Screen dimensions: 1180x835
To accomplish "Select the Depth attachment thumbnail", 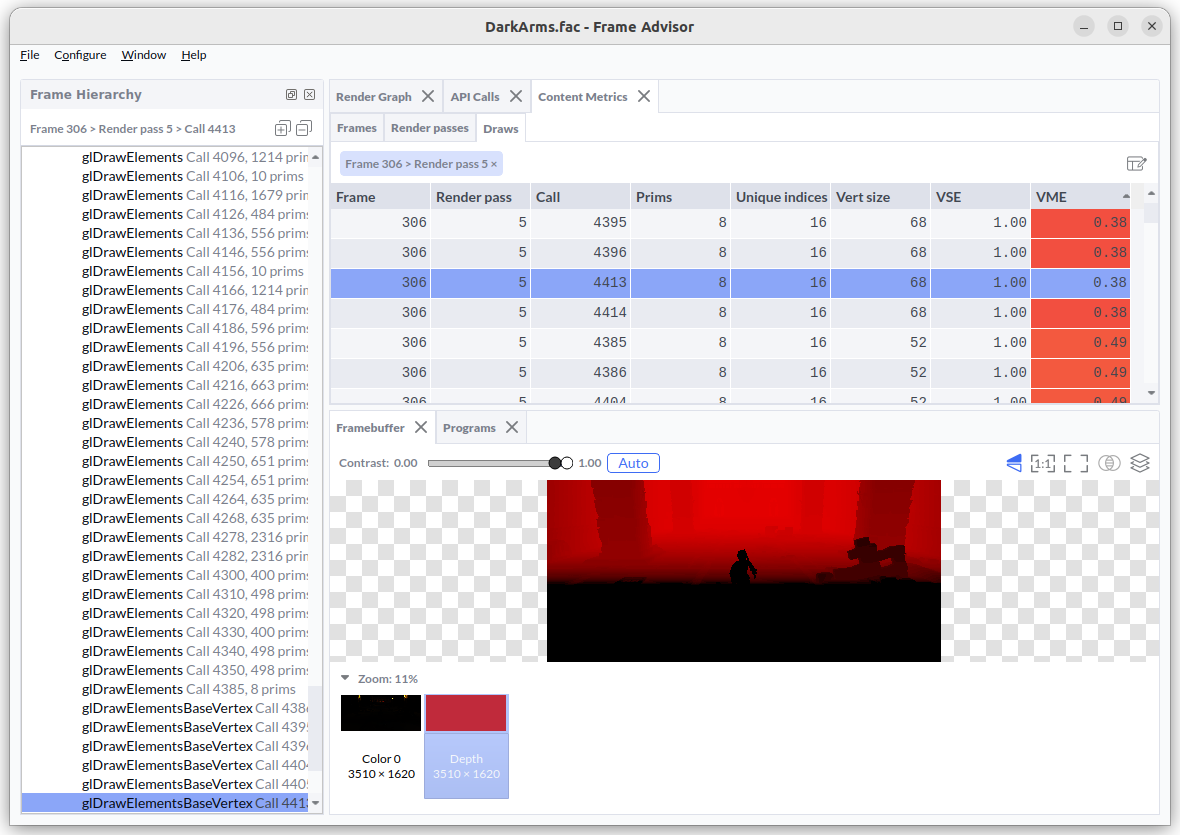I will coord(467,746).
